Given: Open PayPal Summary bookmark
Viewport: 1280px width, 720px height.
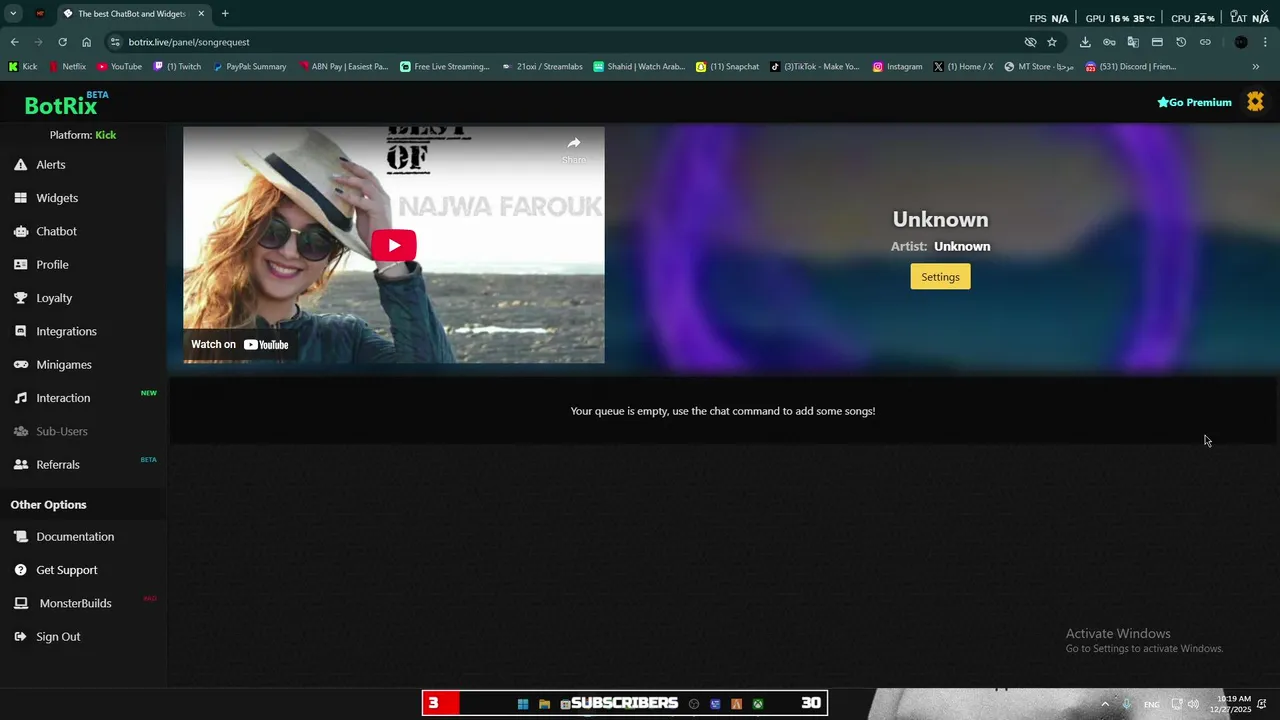Looking at the screenshot, I should 250,67.
